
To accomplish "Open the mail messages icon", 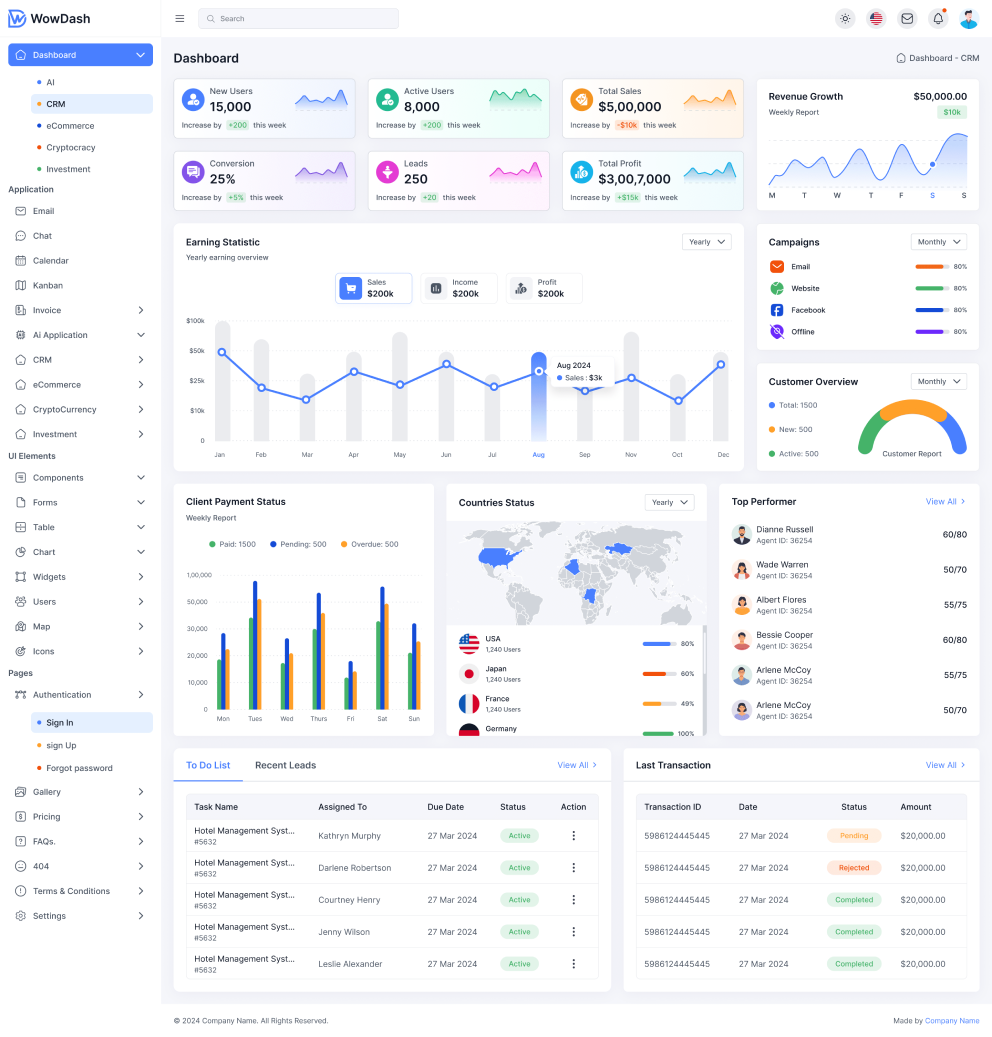I will pos(907,19).
